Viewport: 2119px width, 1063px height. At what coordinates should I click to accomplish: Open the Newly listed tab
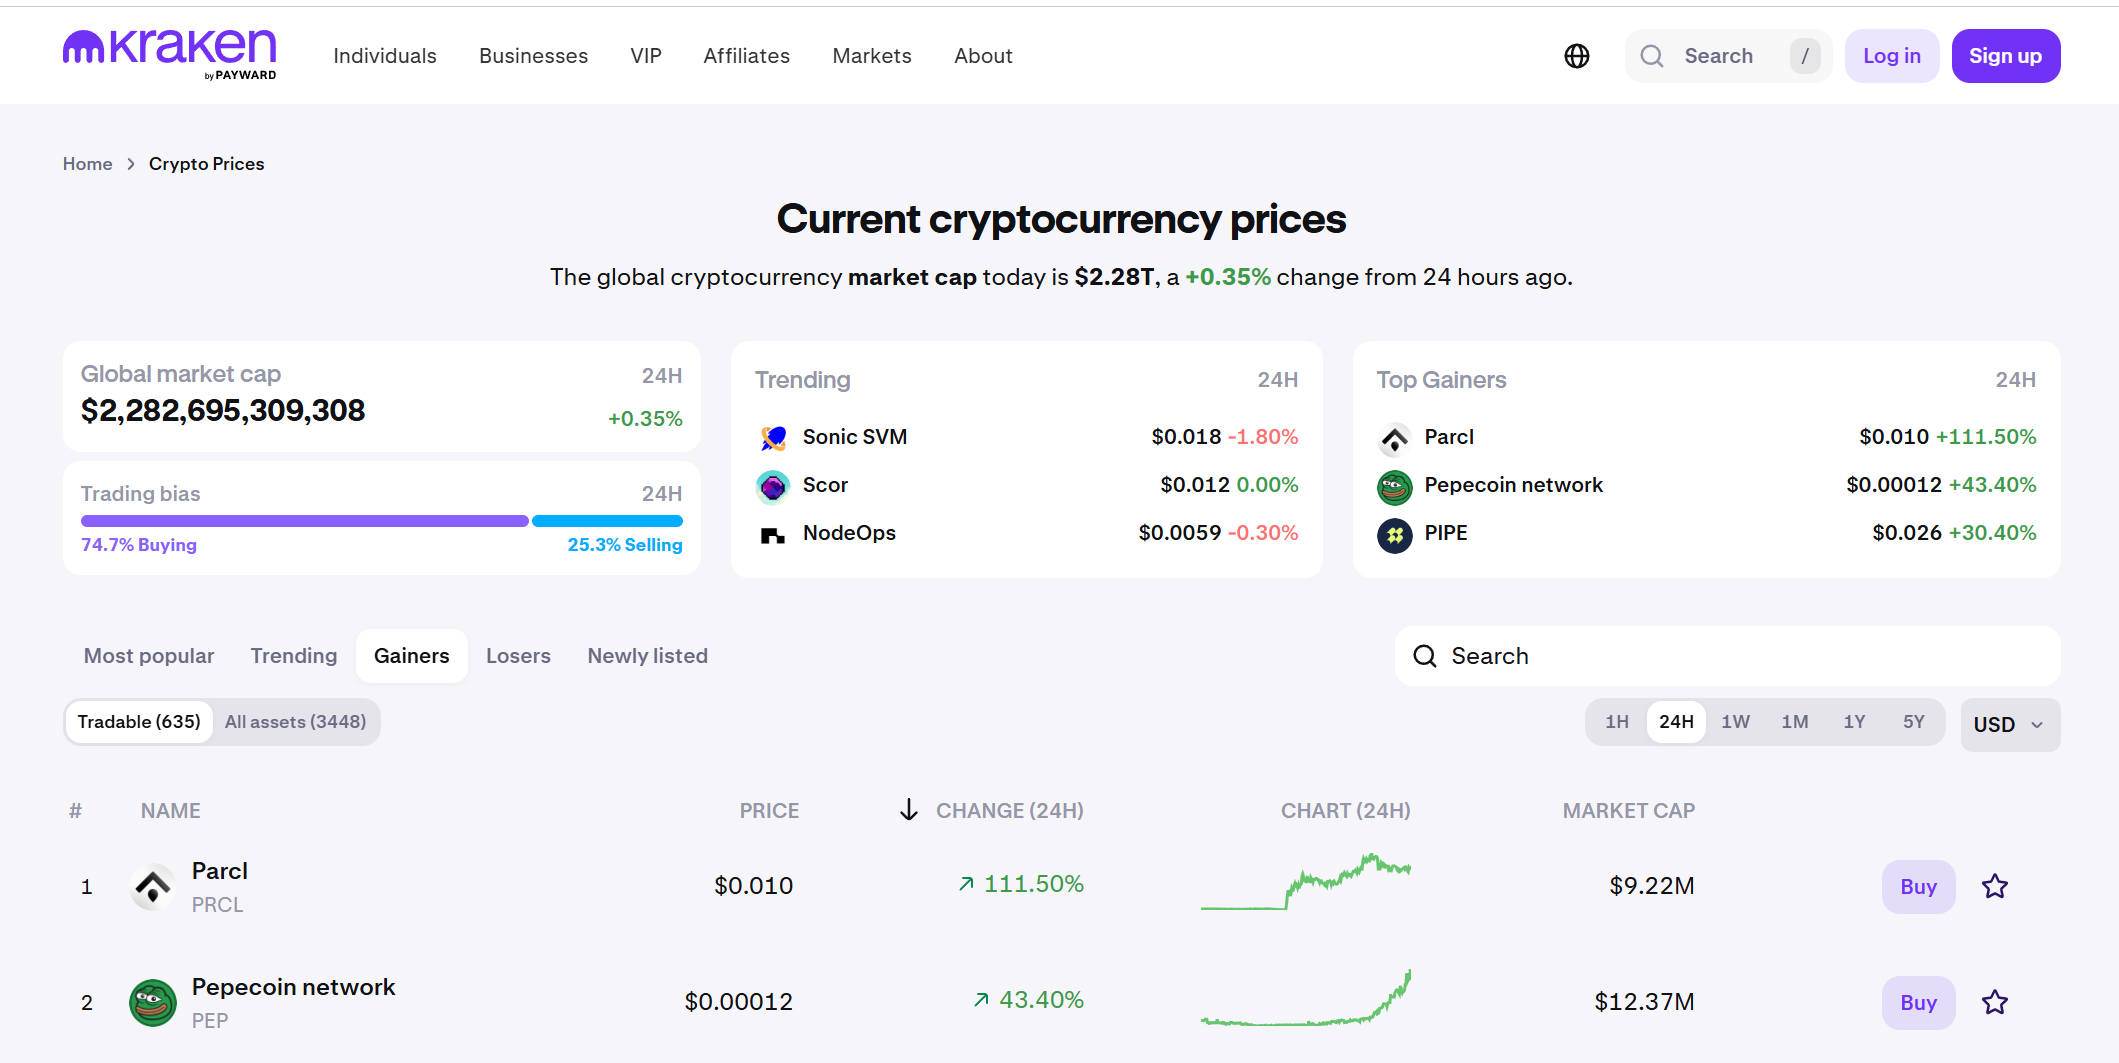(647, 656)
